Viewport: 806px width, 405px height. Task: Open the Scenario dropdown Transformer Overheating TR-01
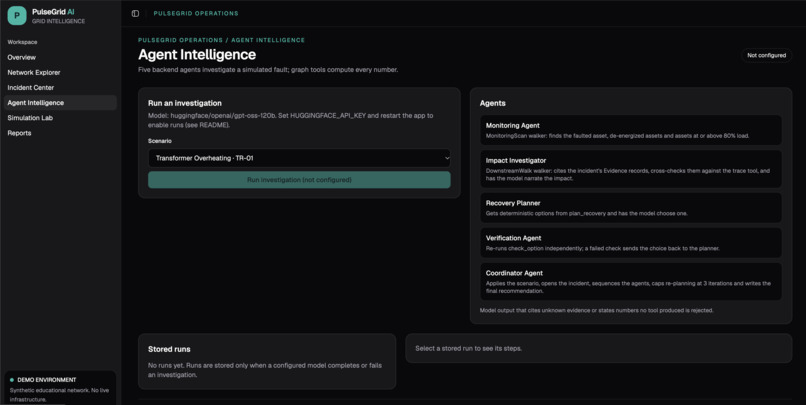point(299,158)
